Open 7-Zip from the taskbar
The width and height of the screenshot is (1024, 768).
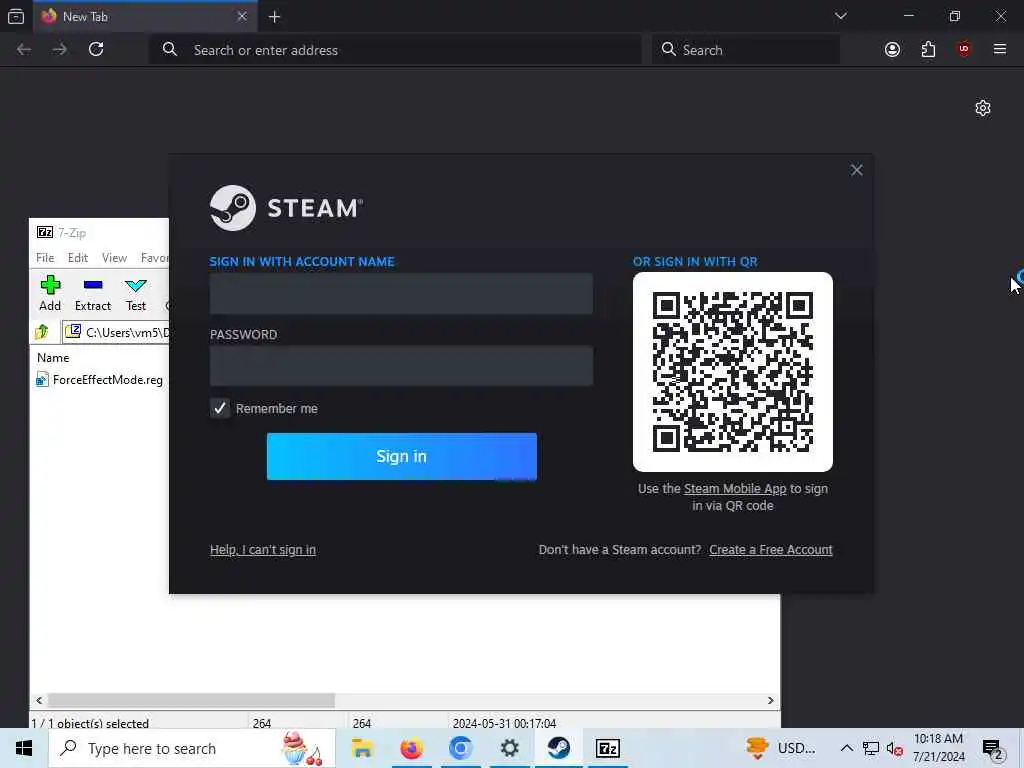pyautogui.click(x=607, y=748)
